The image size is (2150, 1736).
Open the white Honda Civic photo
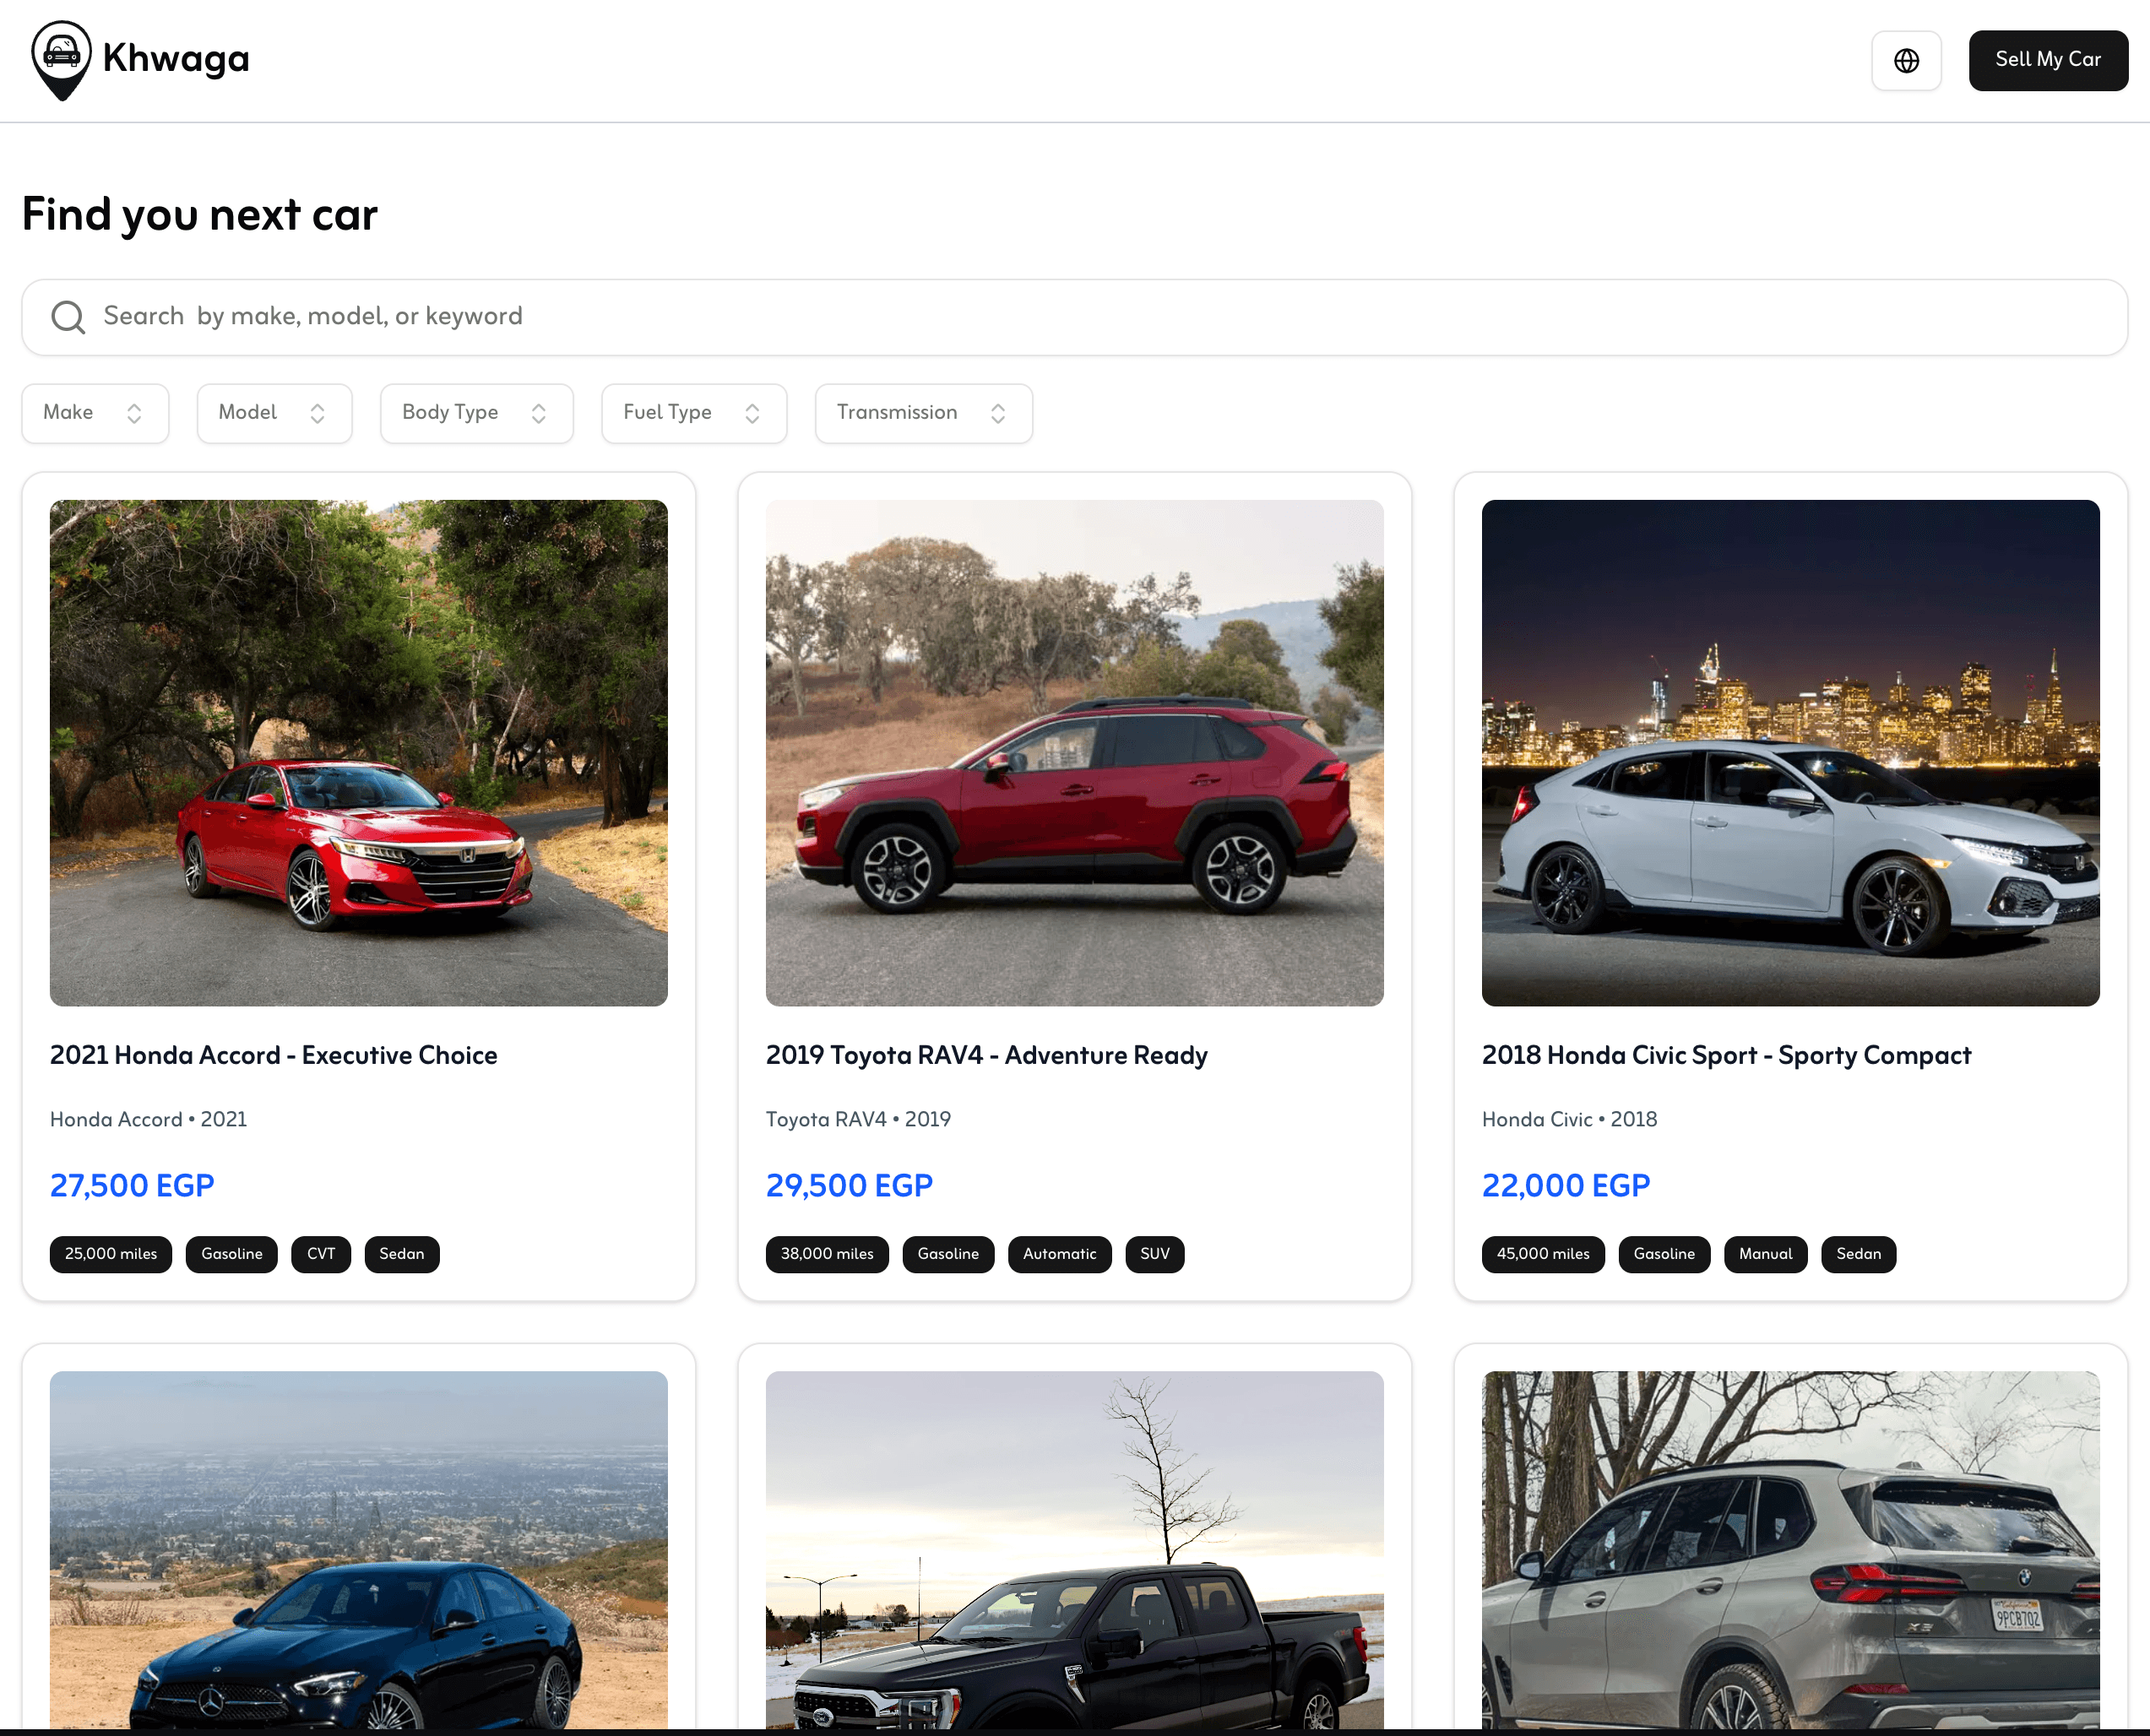tap(1790, 752)
